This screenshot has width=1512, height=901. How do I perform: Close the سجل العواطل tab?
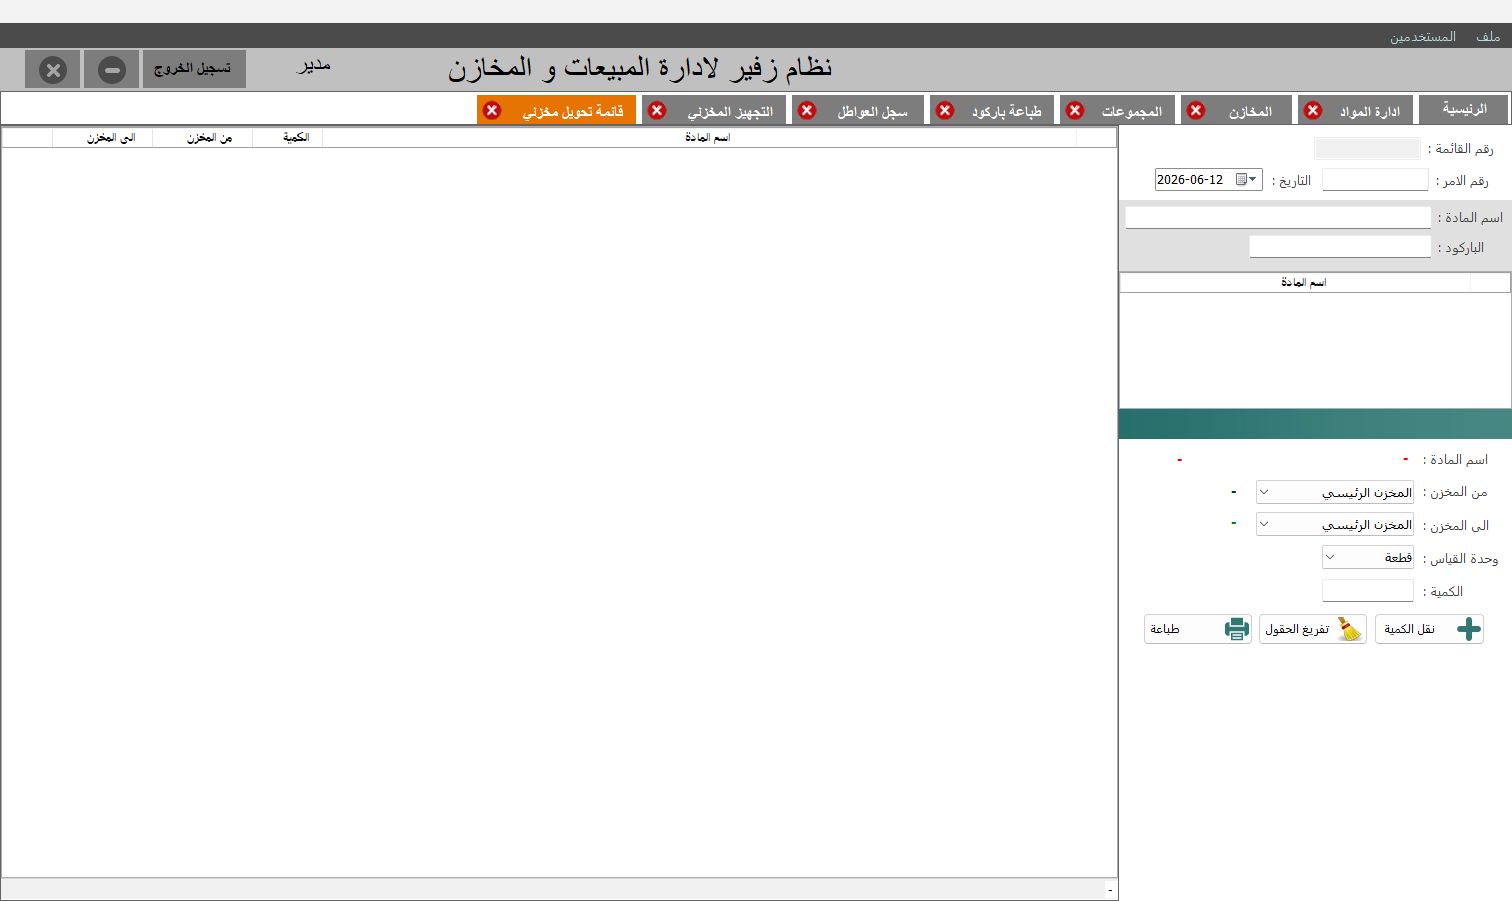pos(807,110)
